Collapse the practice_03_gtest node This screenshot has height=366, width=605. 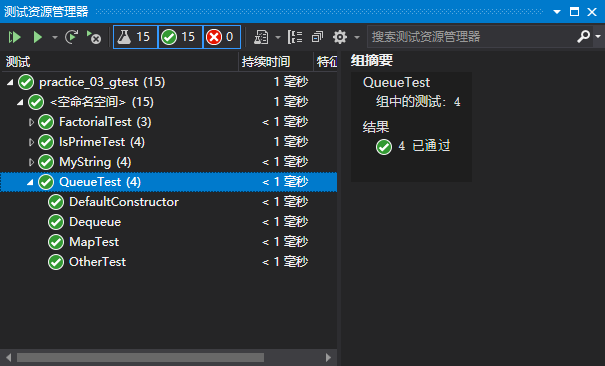click(10, 82)
